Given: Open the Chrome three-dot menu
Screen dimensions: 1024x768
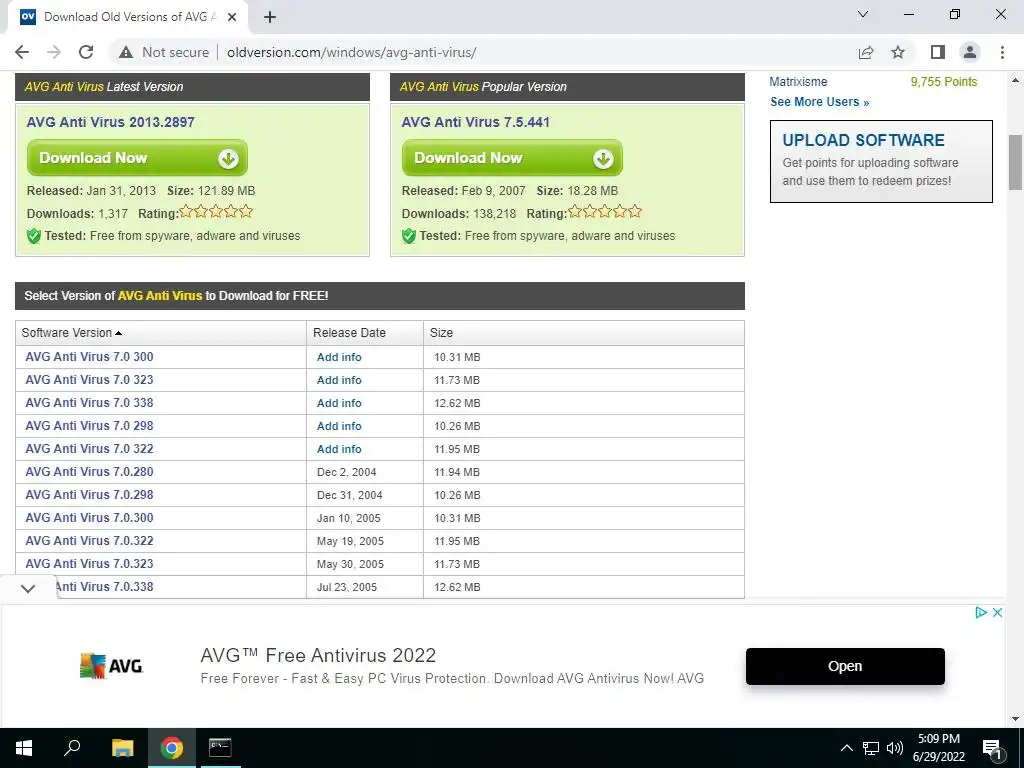Looking at the screenshot, I should coord(1002,52).
